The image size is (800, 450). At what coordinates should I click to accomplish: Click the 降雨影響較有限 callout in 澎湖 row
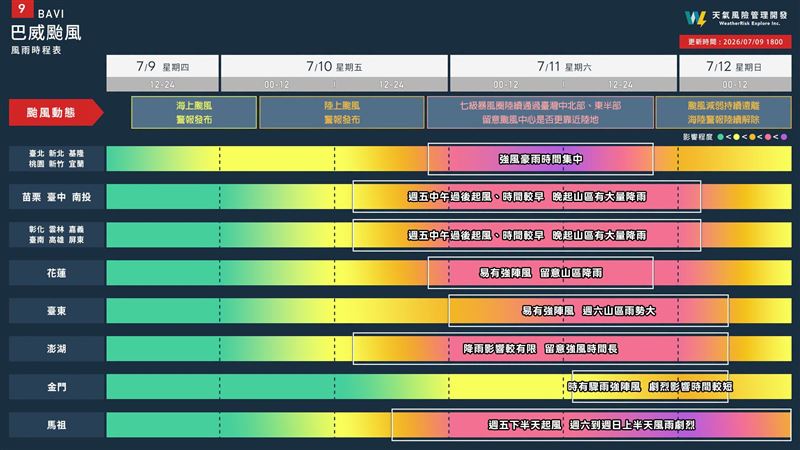tap(540, 348)
